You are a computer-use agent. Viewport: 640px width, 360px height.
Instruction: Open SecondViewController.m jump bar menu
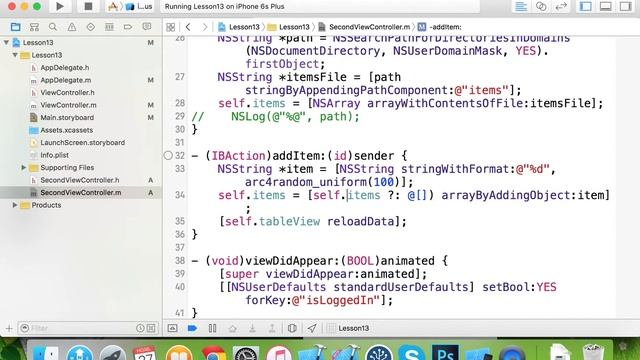pyautogui.click(x=364, y=27)
